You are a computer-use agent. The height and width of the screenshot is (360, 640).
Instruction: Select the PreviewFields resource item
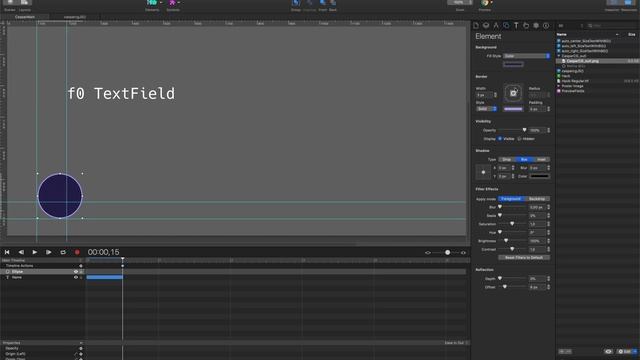tap(573, 91)
